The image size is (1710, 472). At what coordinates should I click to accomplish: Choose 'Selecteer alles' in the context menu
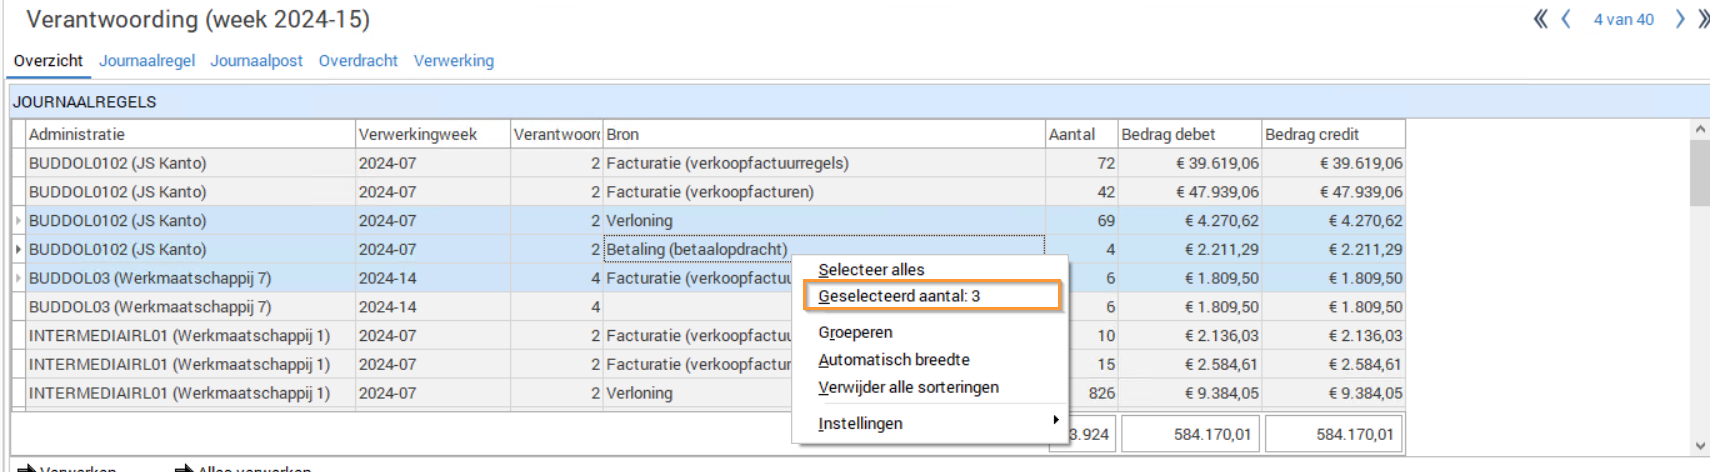871,269
